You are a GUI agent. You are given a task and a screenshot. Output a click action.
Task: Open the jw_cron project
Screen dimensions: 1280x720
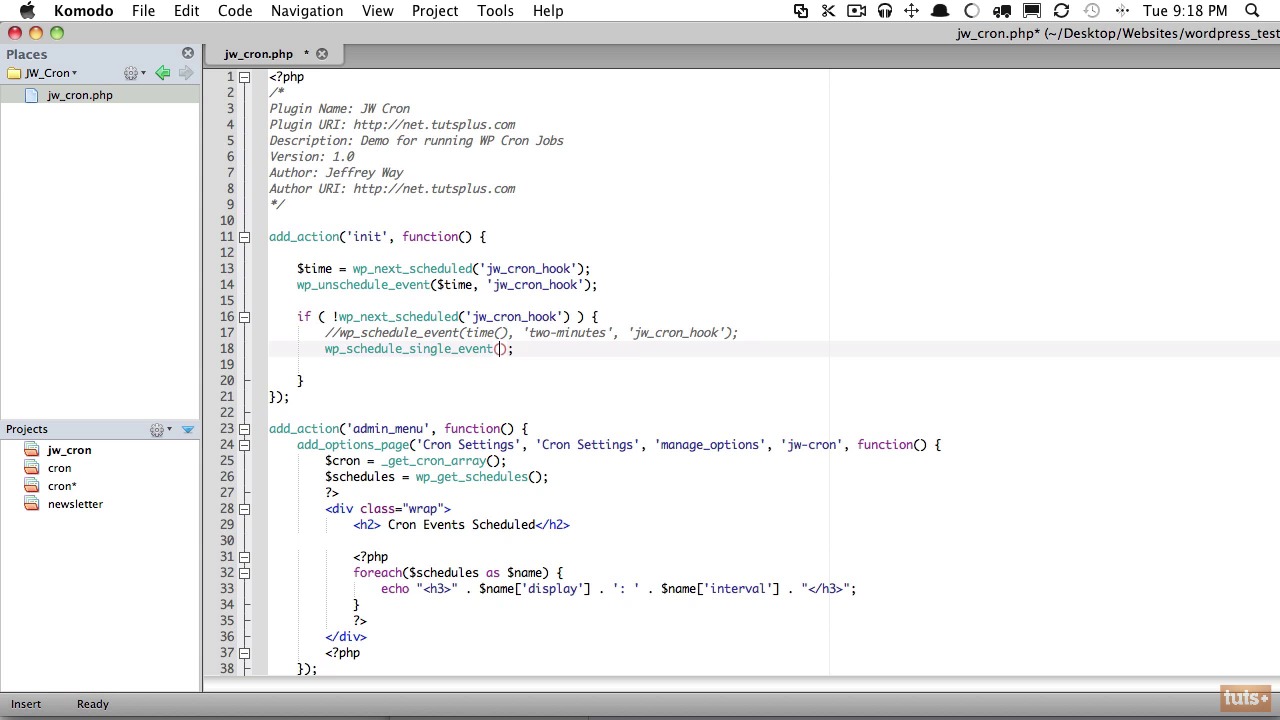pyautogui.click(x=69, y=450)
